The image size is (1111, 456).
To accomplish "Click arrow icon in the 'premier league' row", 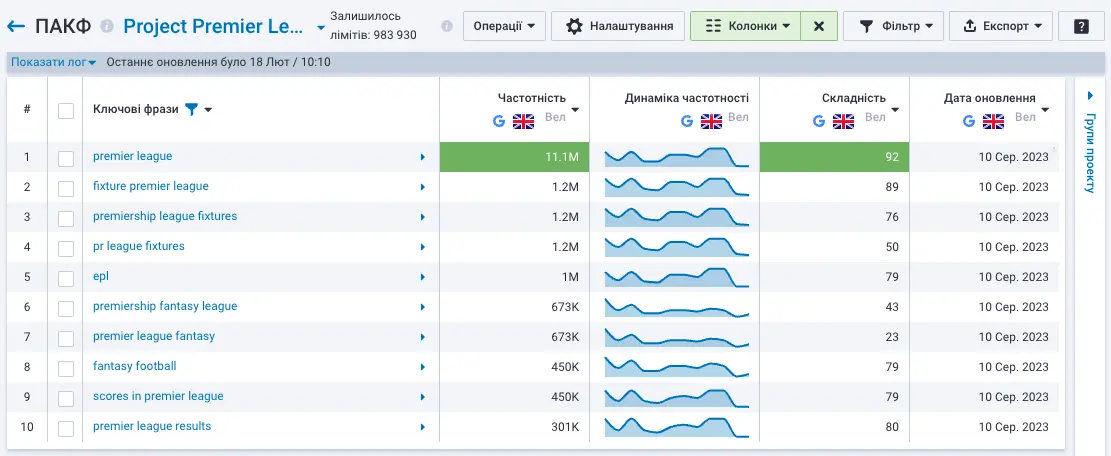I will (423, 157).
